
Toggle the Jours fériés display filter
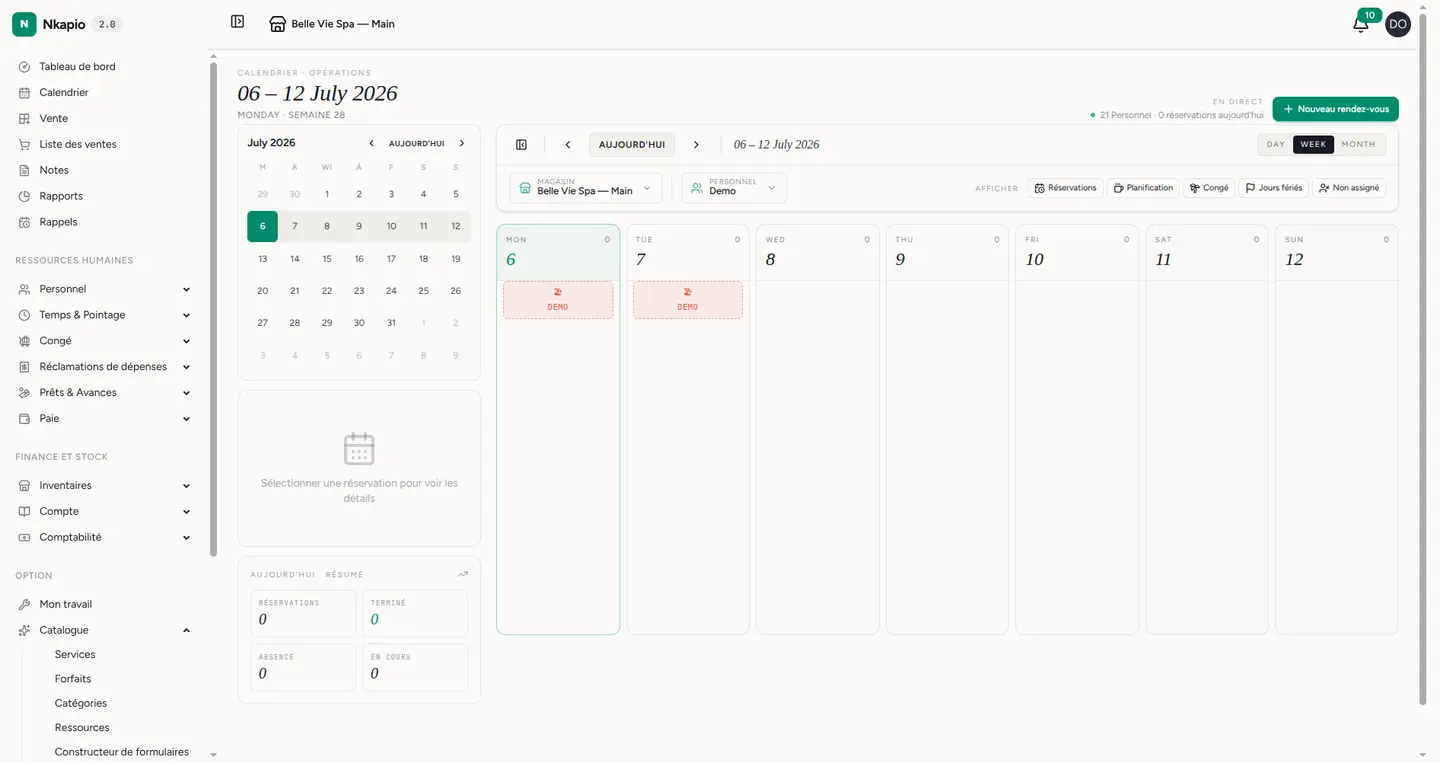[1274, 188]
